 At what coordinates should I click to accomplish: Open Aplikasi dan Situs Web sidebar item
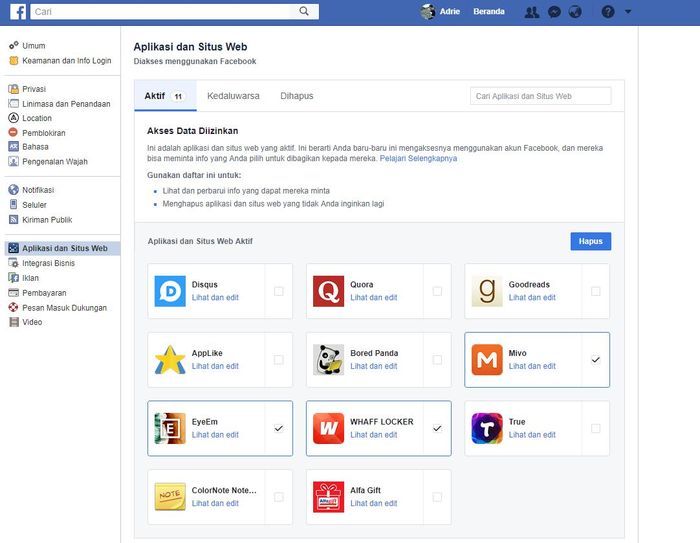pos(62,248)
